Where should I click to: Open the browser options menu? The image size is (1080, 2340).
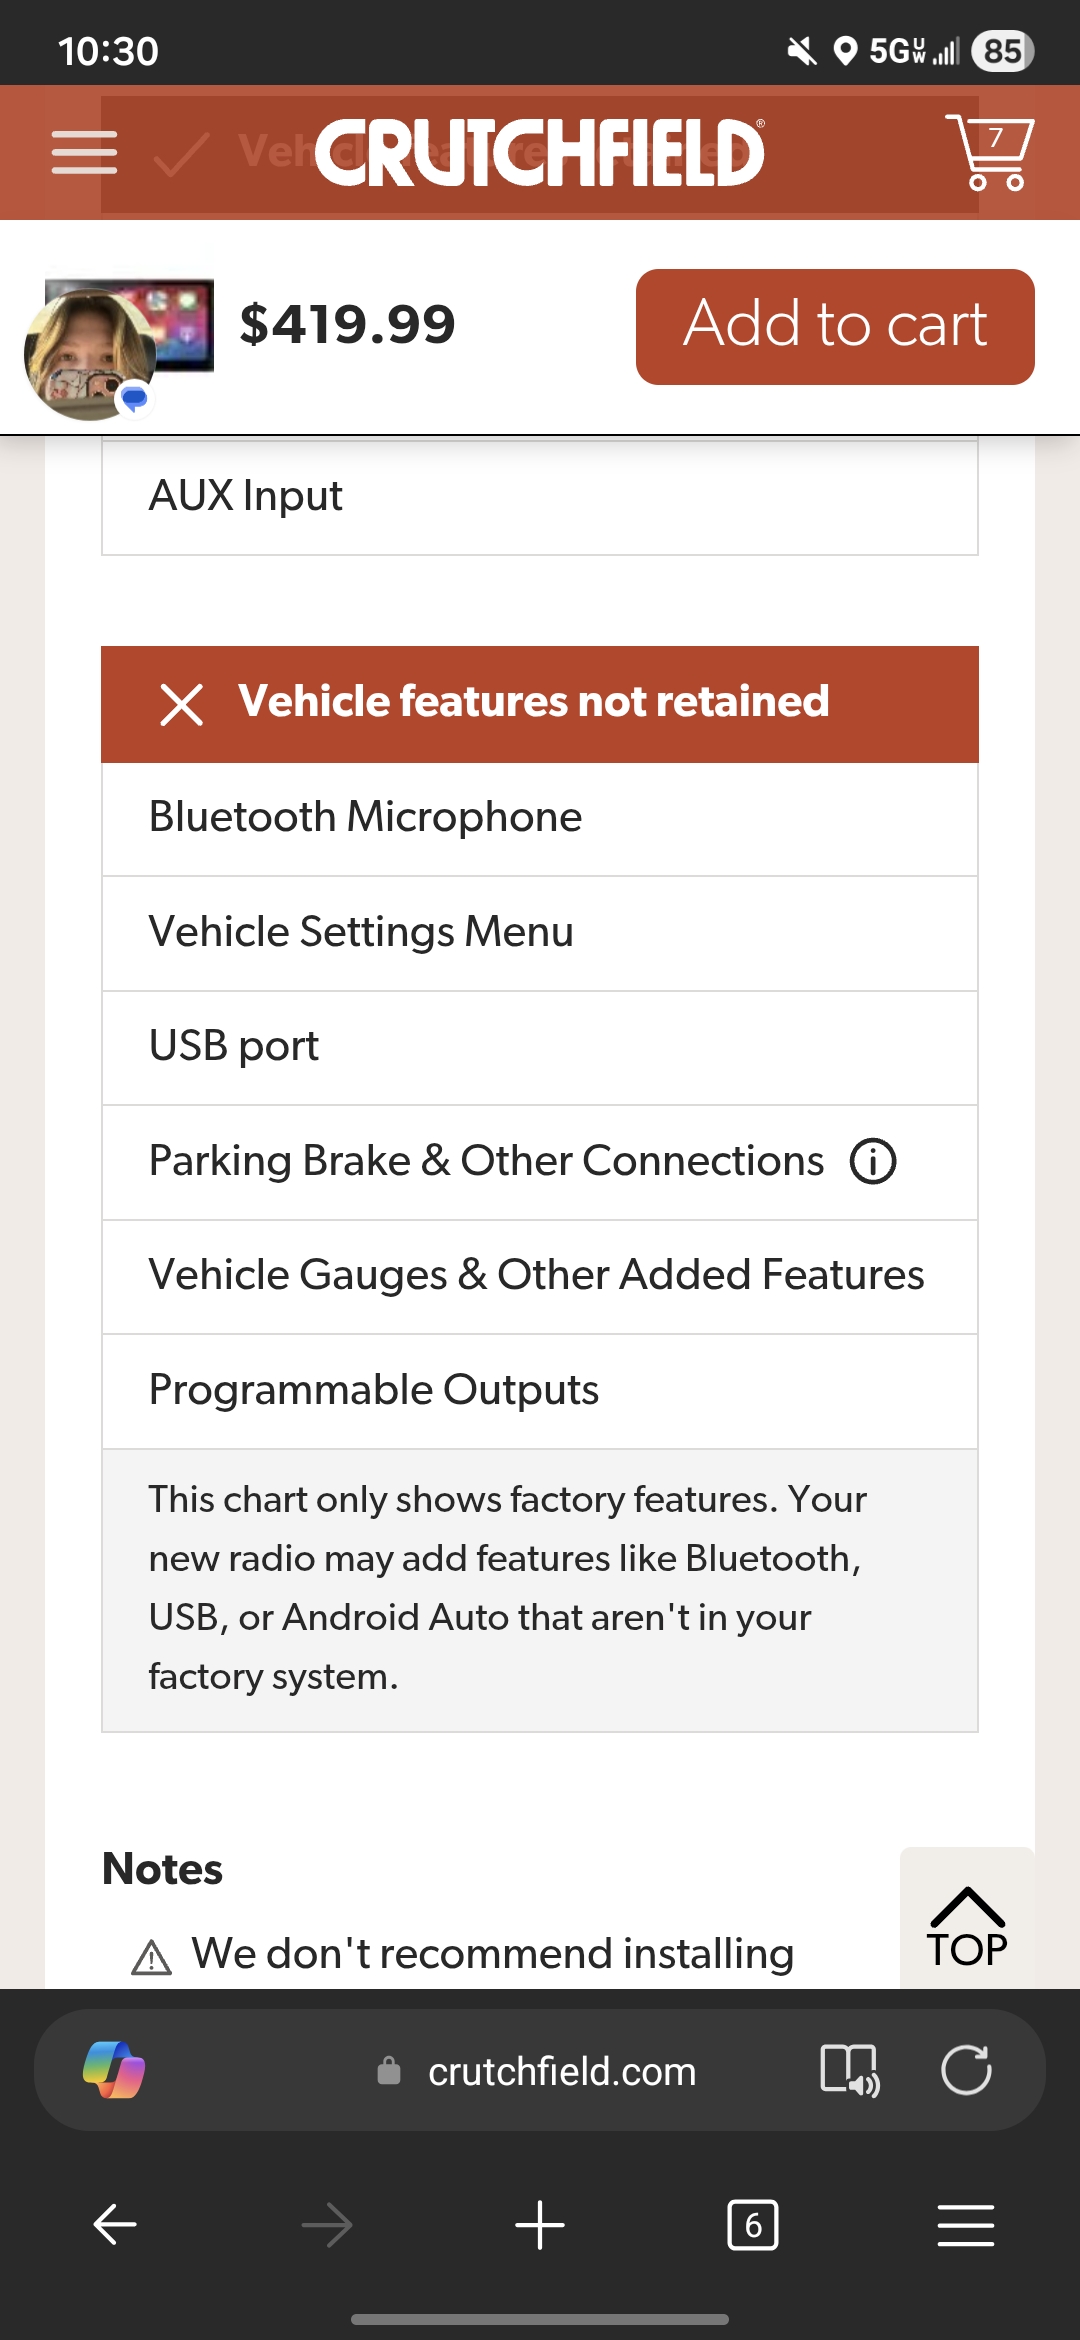[x=965, y=2225]
